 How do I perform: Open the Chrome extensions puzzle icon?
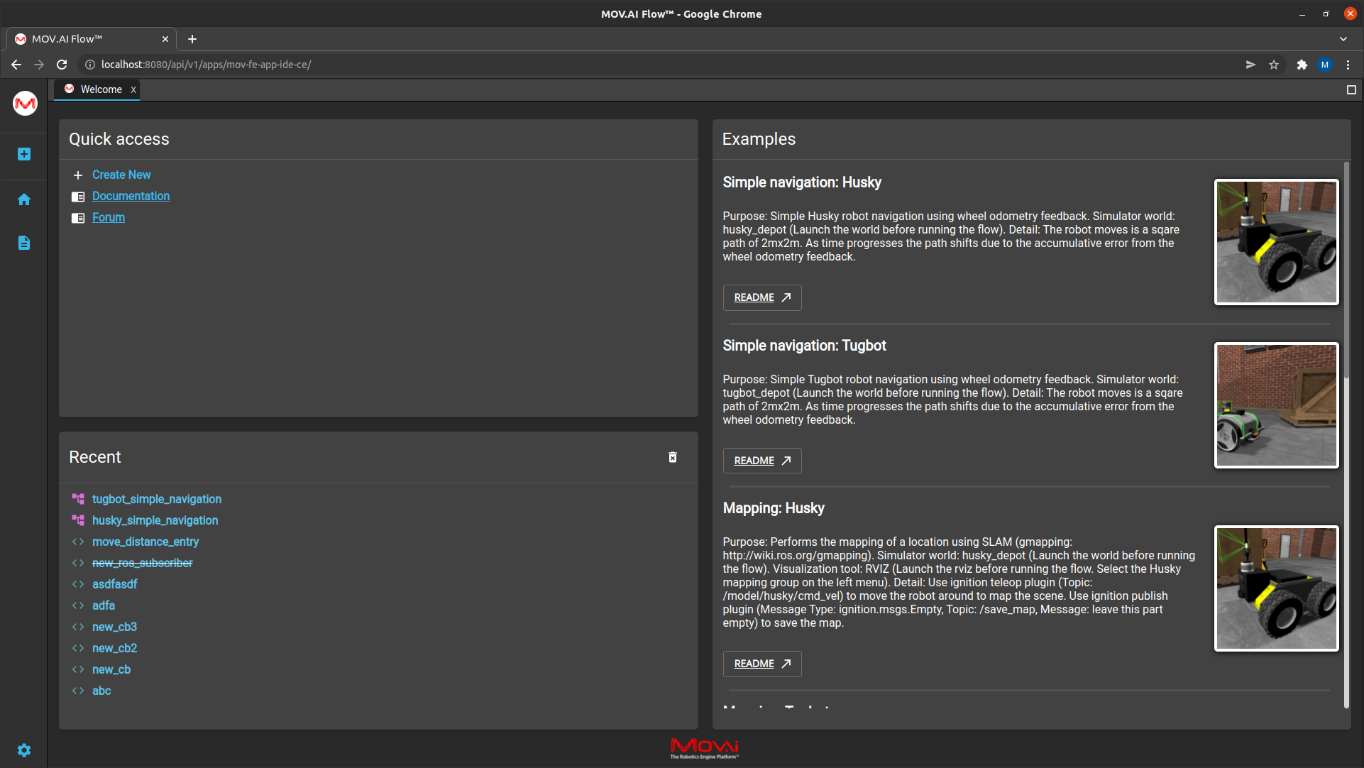(x=1302, y=64)
